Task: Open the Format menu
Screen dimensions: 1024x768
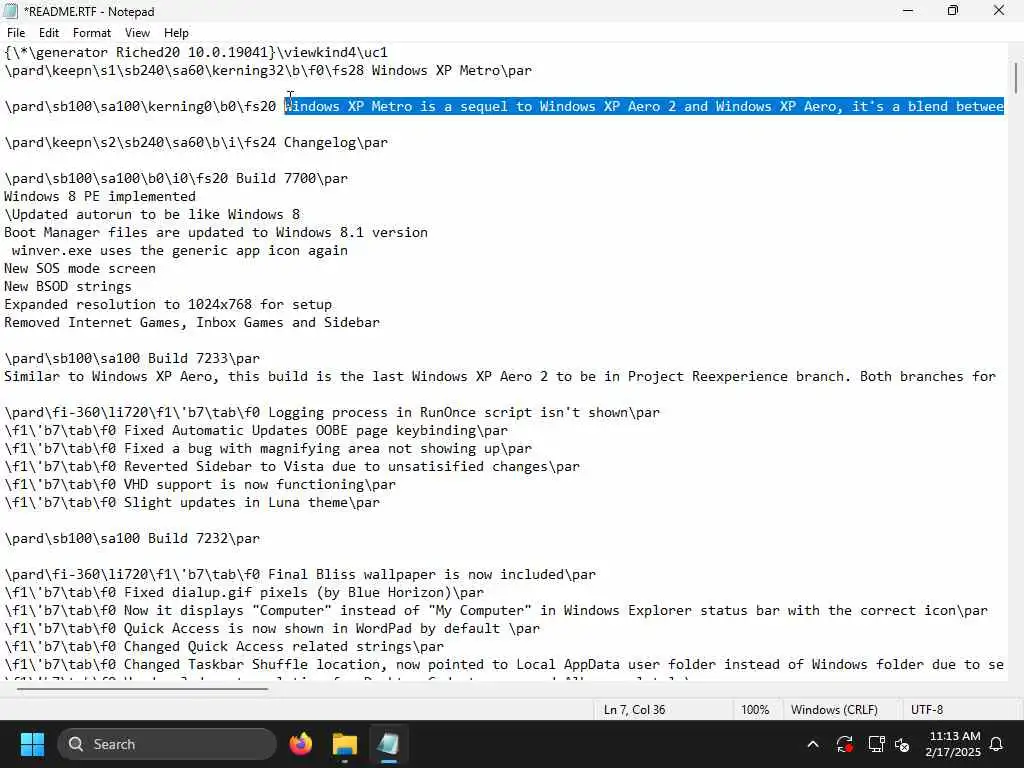Action: pos(91,33)
